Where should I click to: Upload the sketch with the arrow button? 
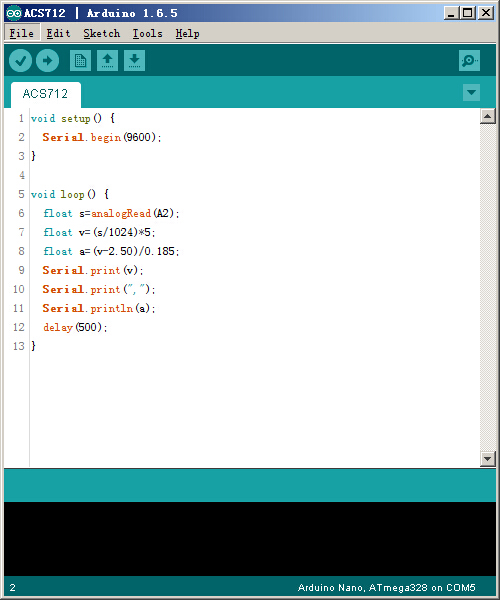(47, 60)
